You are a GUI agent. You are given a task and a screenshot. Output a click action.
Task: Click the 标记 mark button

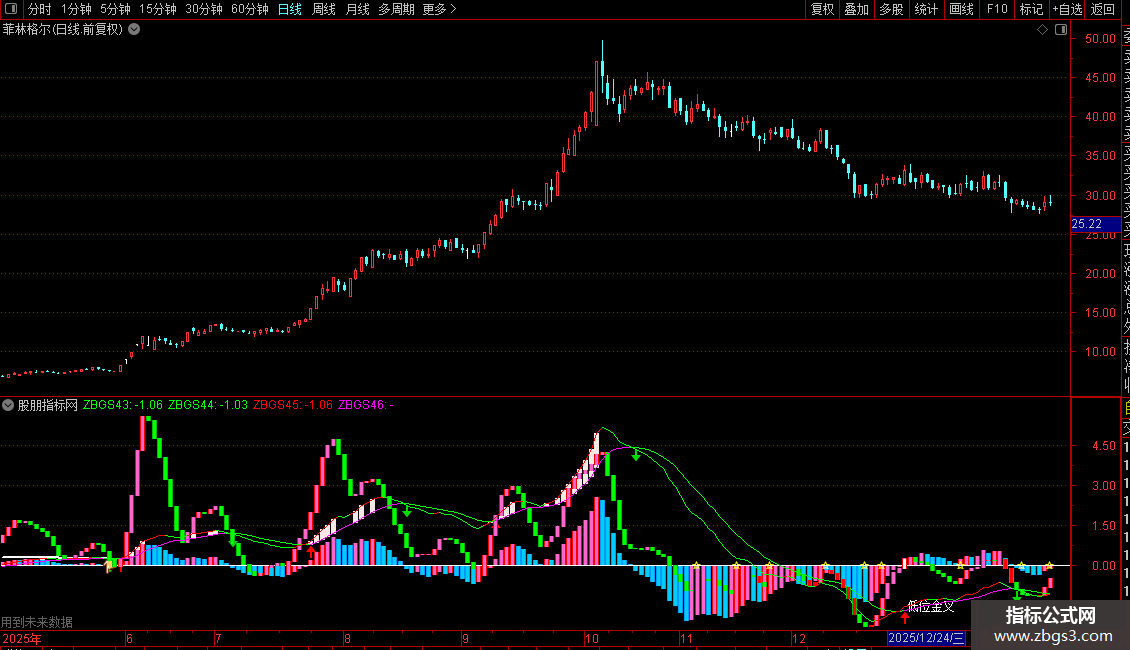pyautogui.click(x=1031, y=9)
